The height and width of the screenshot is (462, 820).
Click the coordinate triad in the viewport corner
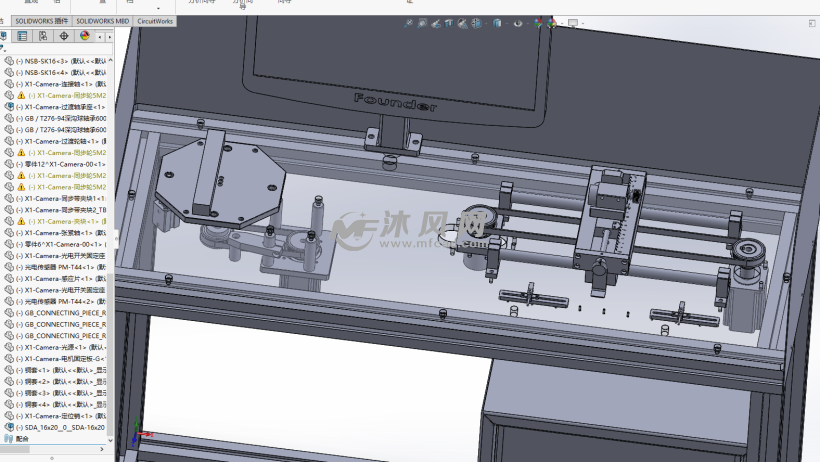point(140,432)
